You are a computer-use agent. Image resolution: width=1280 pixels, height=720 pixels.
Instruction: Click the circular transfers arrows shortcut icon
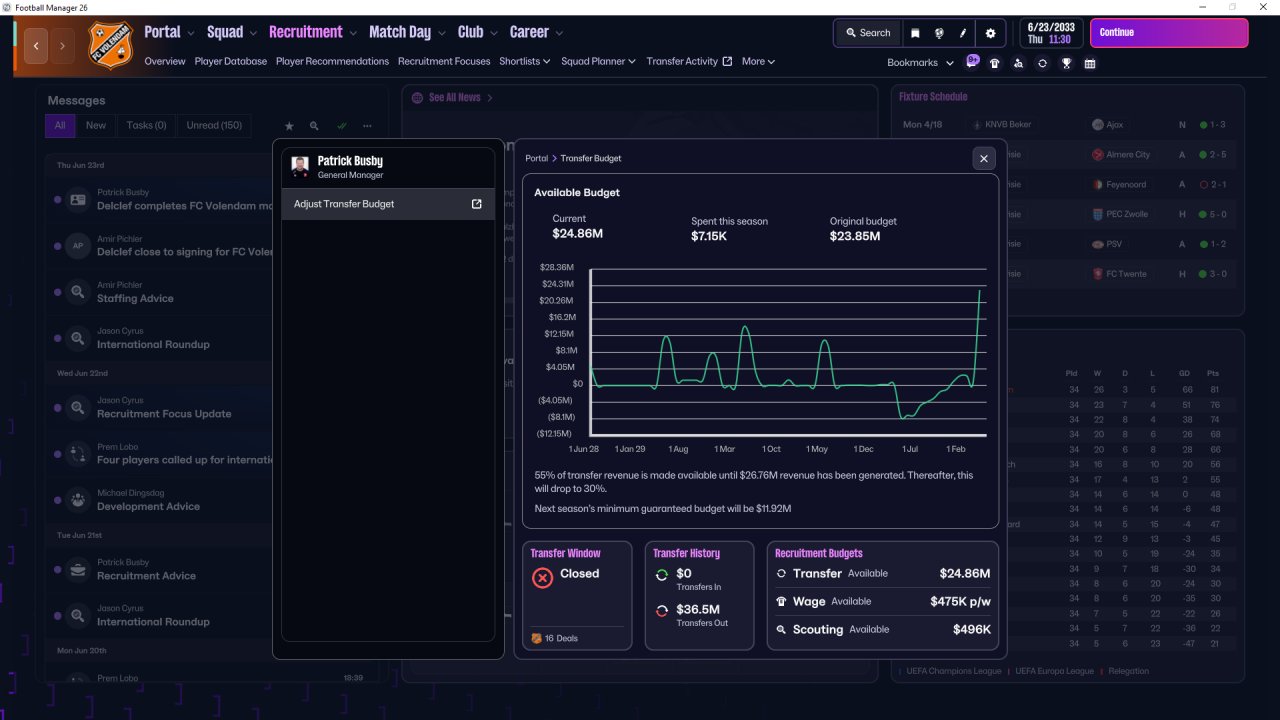(x=1042, y=63)
